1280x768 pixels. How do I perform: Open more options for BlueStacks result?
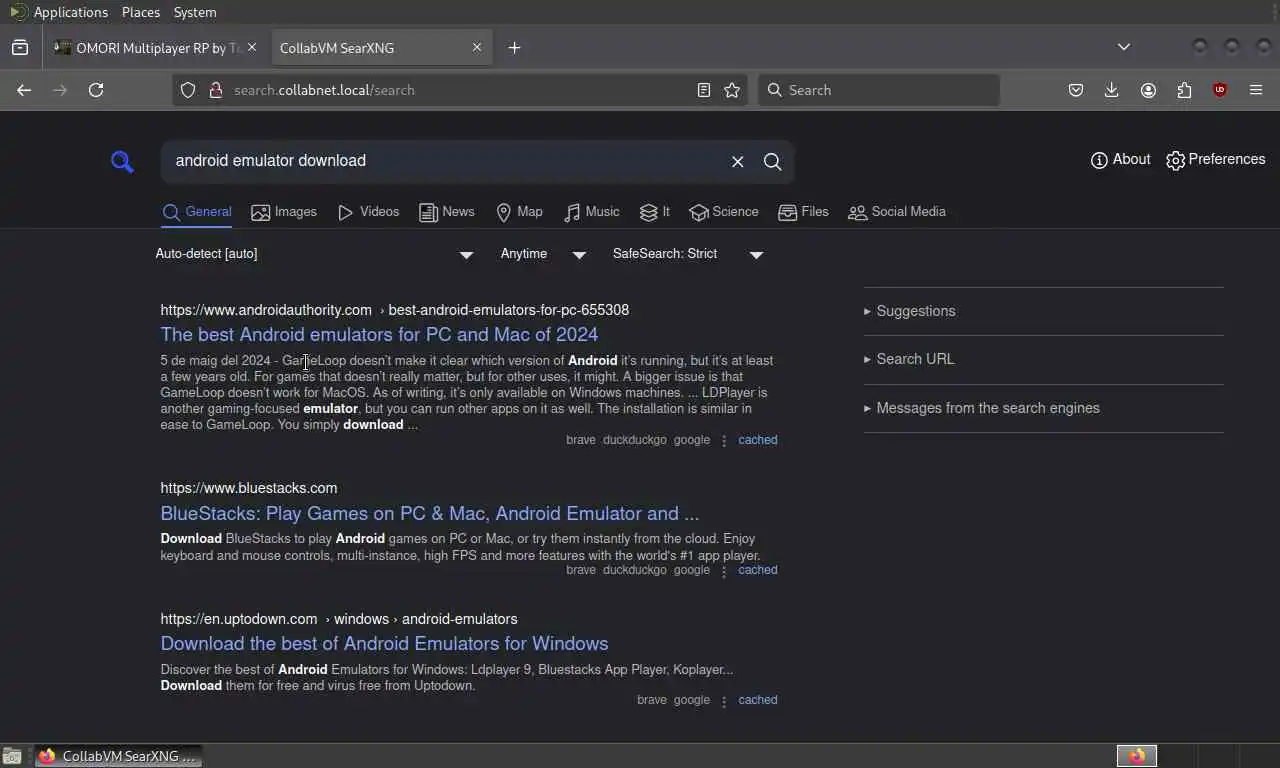[x=724, y=571]
